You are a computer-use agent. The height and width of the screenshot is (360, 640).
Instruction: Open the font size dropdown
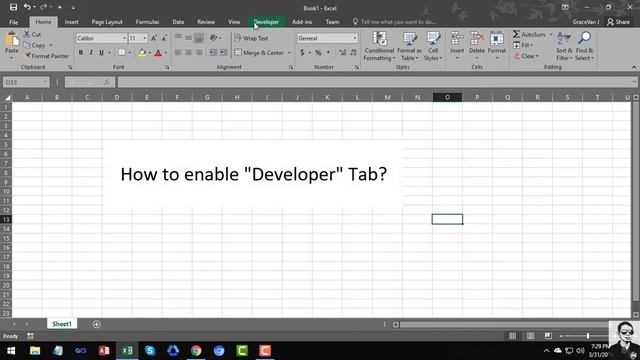(x=144, y=38)
